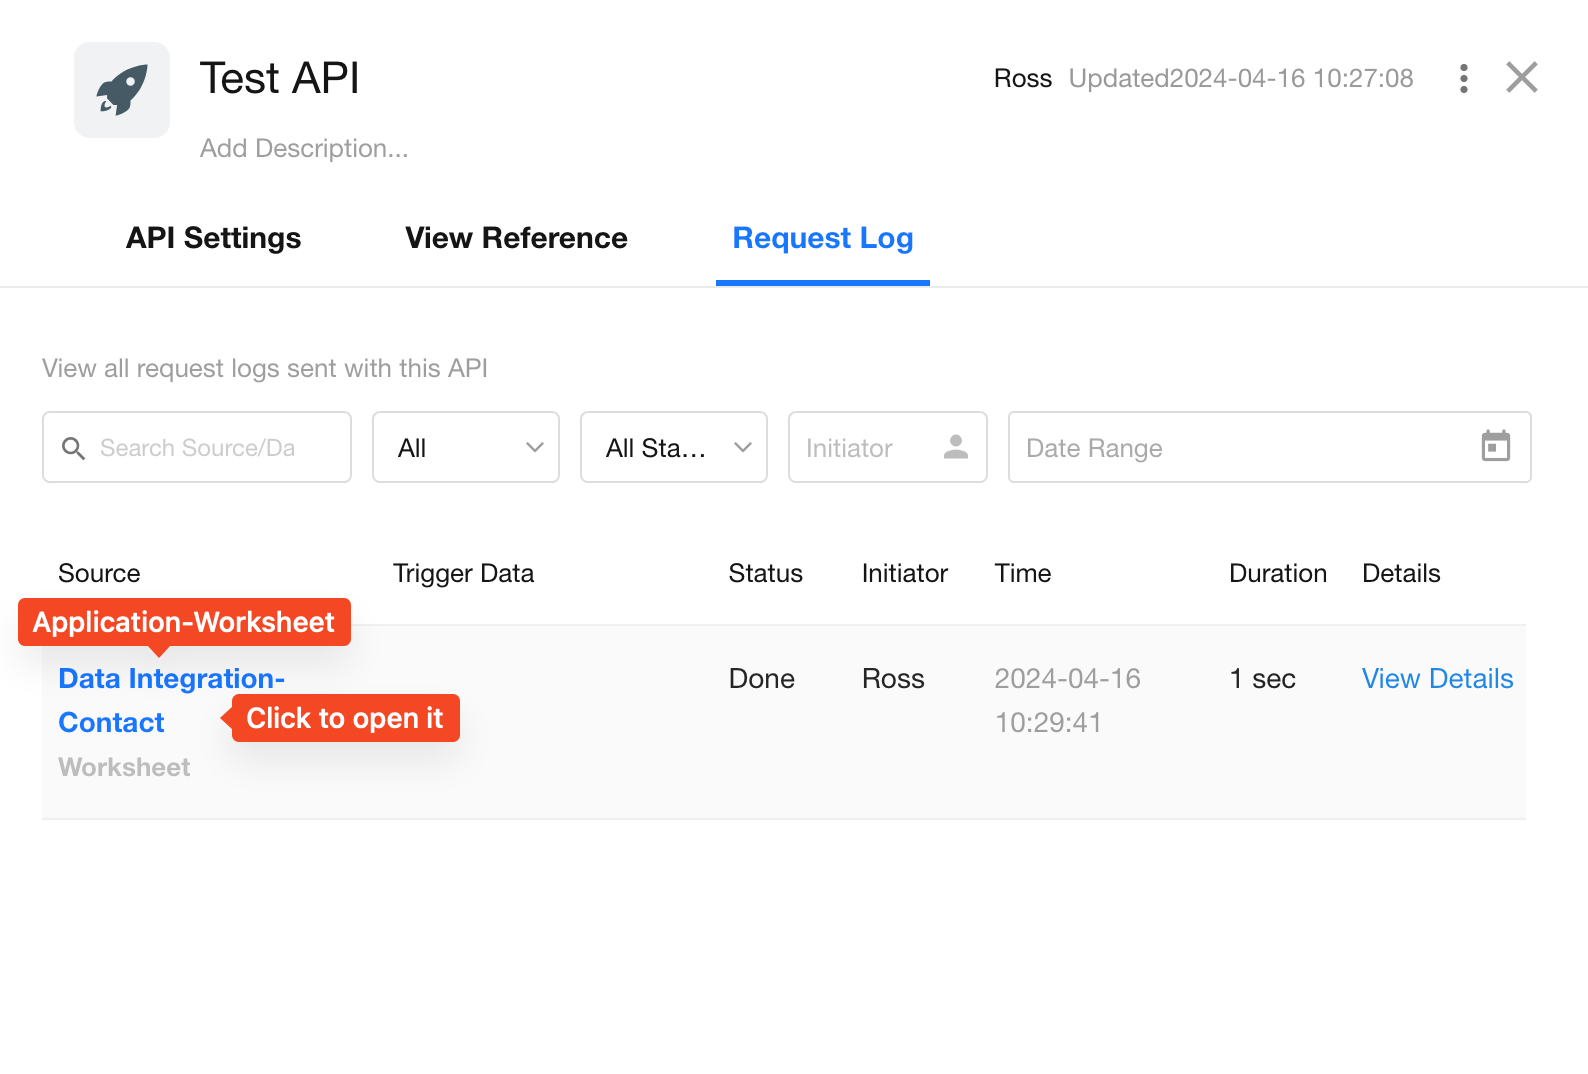1588x1074 pixels.
Task: Focus the Search Source/Data input
Action: (x=210, y=447)
